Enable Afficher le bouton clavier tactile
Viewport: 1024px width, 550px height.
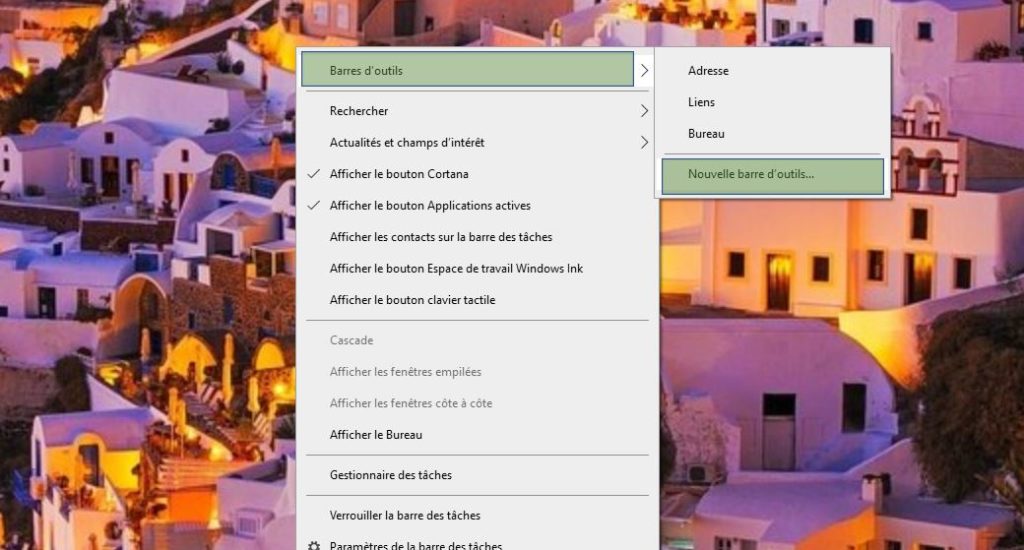(477, 300)
